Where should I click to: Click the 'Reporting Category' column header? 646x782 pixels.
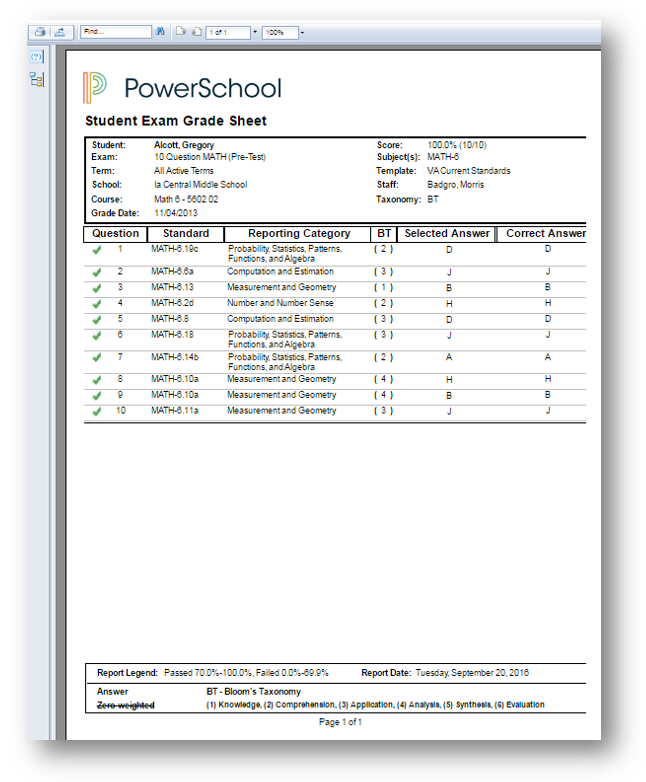click(299, 234)
